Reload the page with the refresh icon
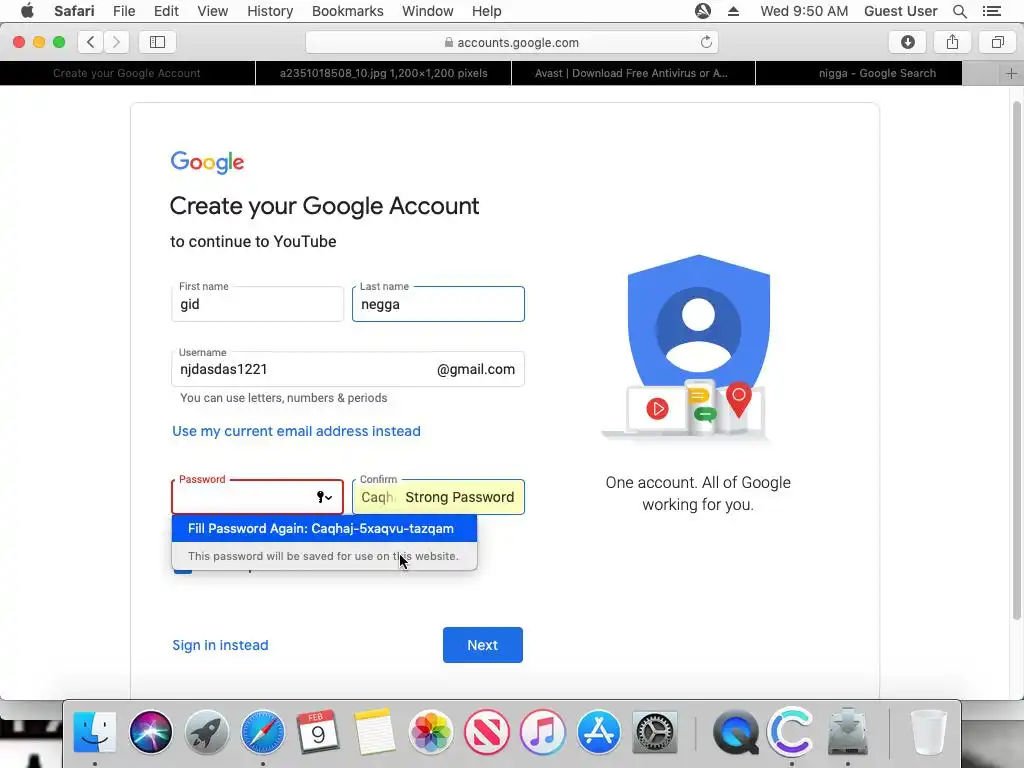The height and width of the screenshot is (768, 1024). click(x=706, y=42)
